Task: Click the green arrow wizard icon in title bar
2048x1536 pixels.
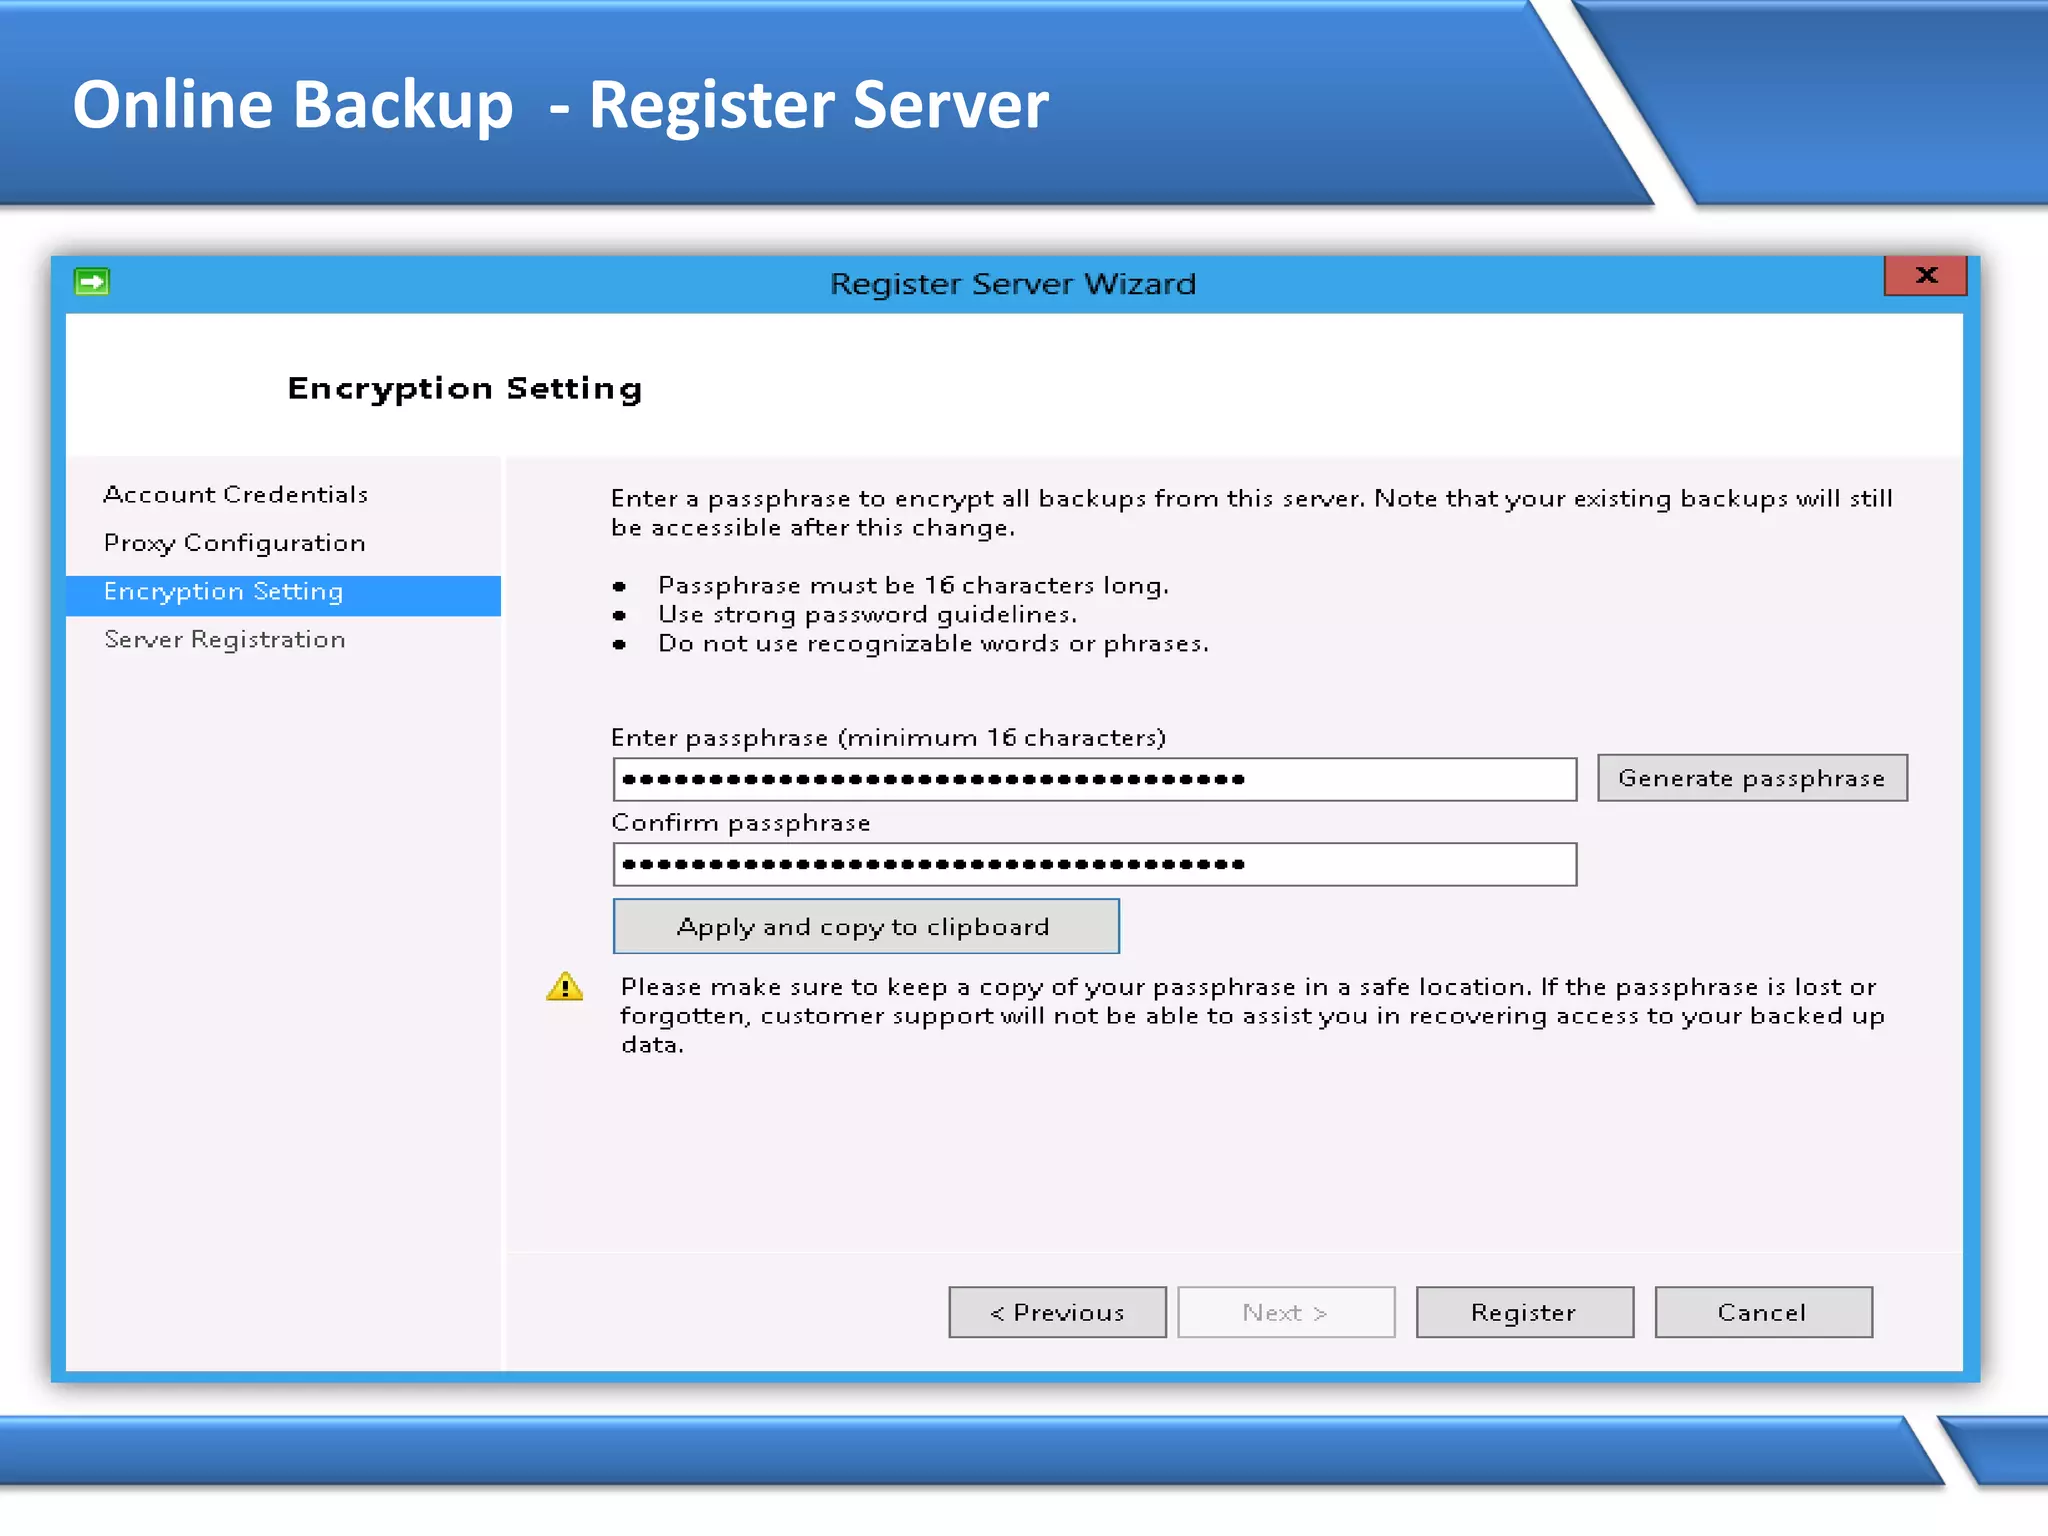Action: point(92,282)
